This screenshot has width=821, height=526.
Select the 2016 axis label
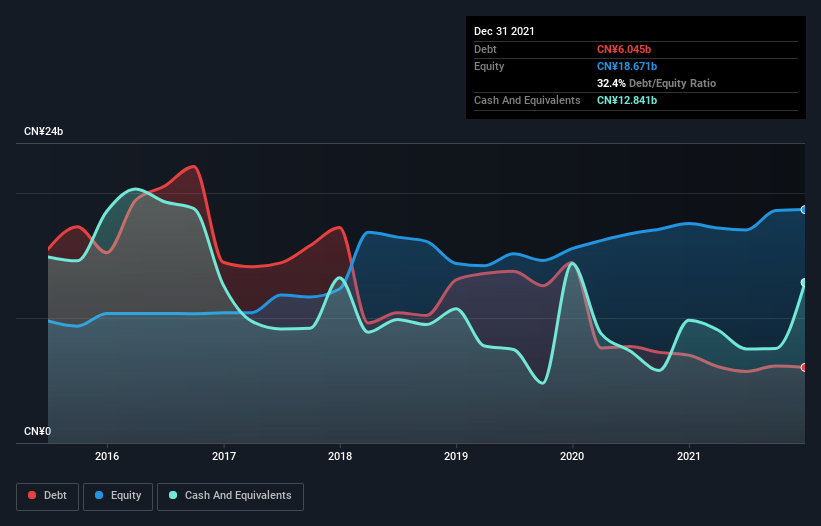click(107, 456)
